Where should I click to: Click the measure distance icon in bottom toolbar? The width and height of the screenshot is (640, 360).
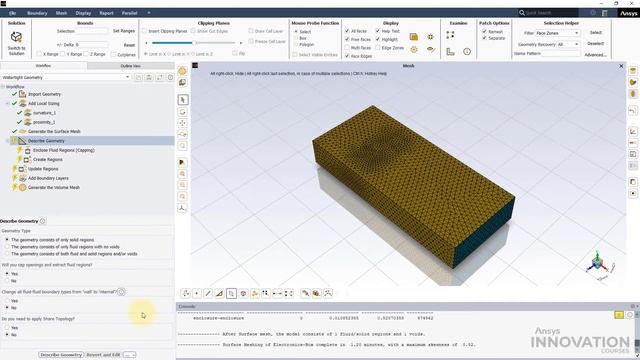pos(277,293)
